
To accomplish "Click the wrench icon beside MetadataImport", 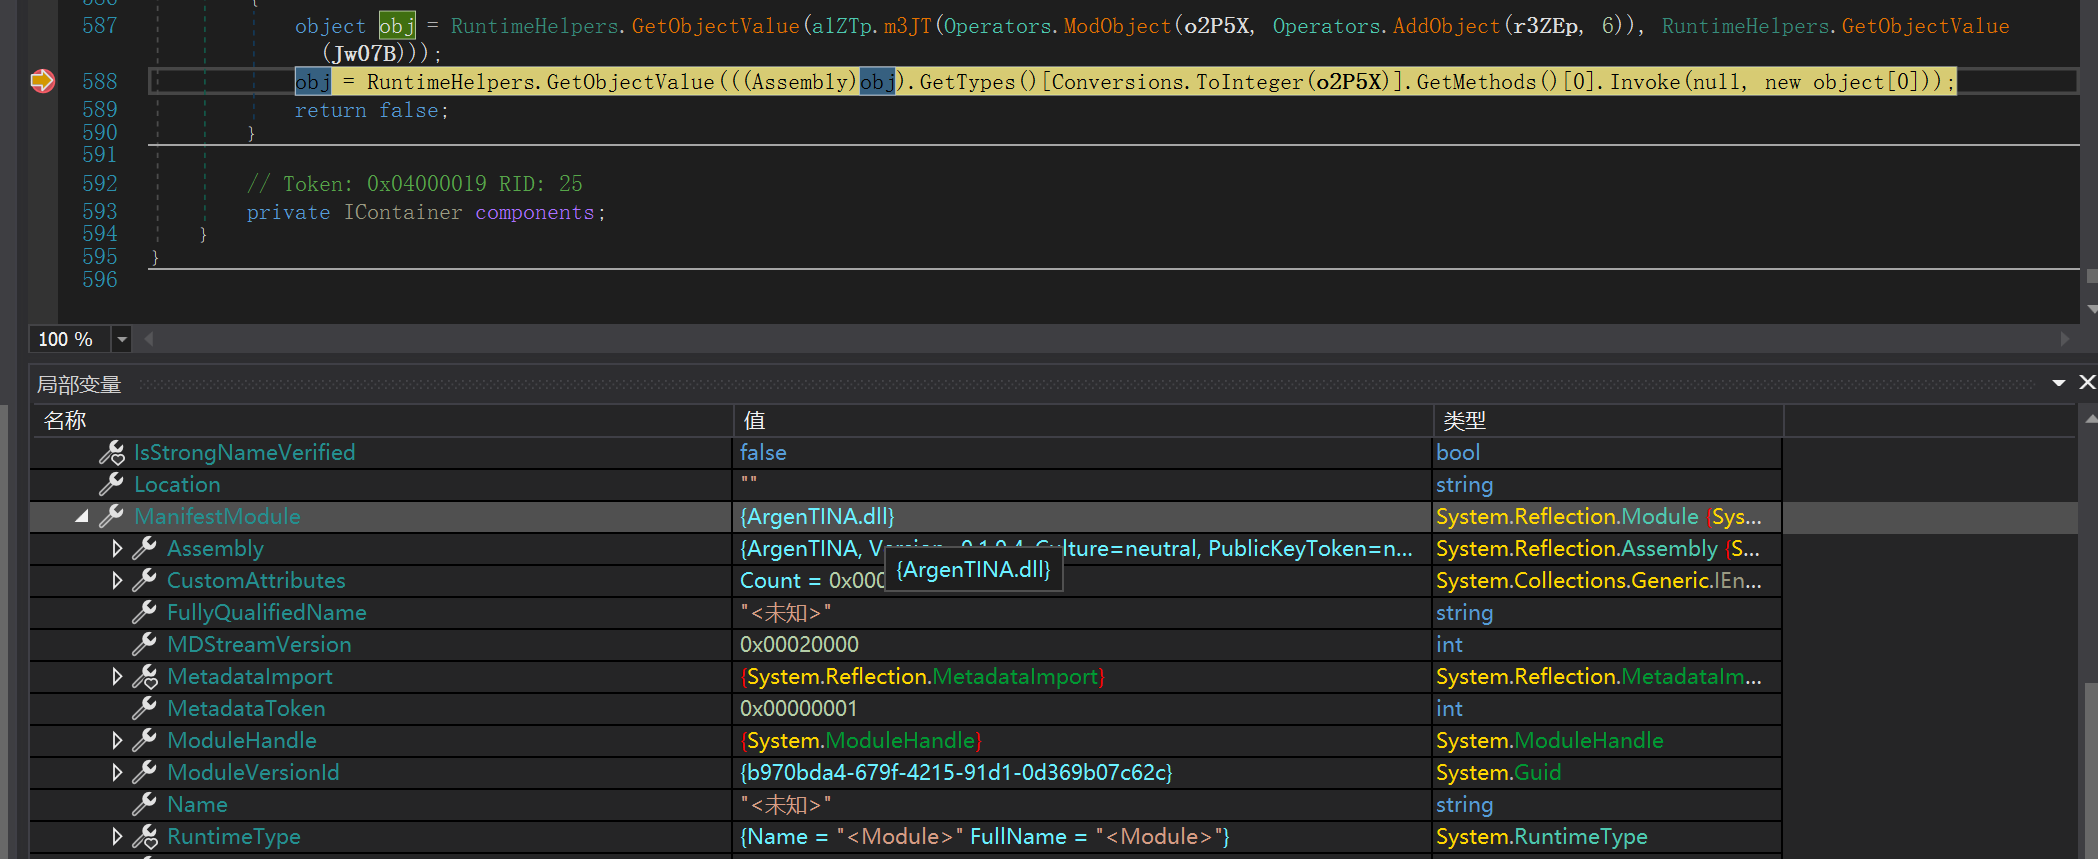I will (145, 677).
